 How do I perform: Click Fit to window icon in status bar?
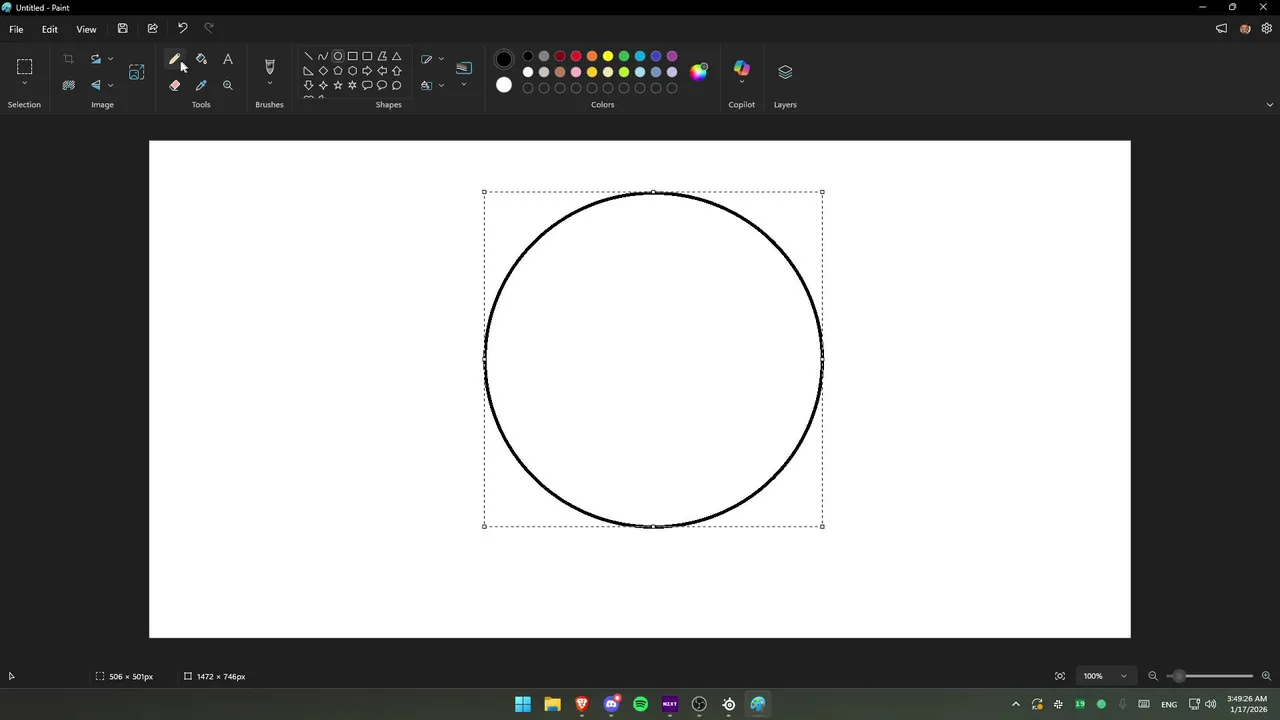(x=1060, y=676)
